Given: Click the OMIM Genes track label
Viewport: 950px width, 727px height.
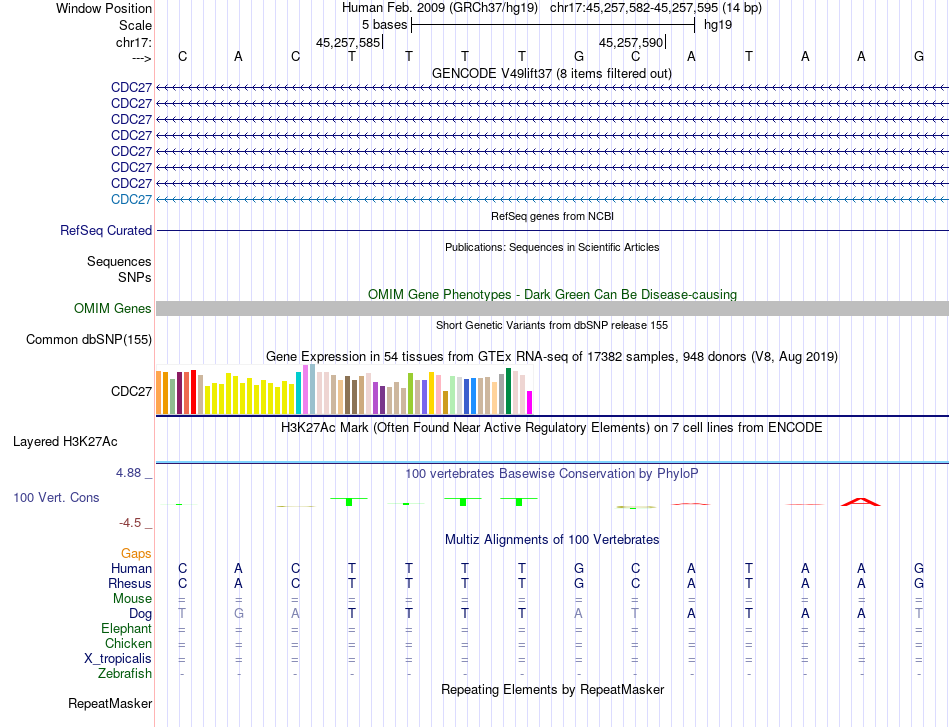Looking at the screenshot, I should click(x=113, y=308).
